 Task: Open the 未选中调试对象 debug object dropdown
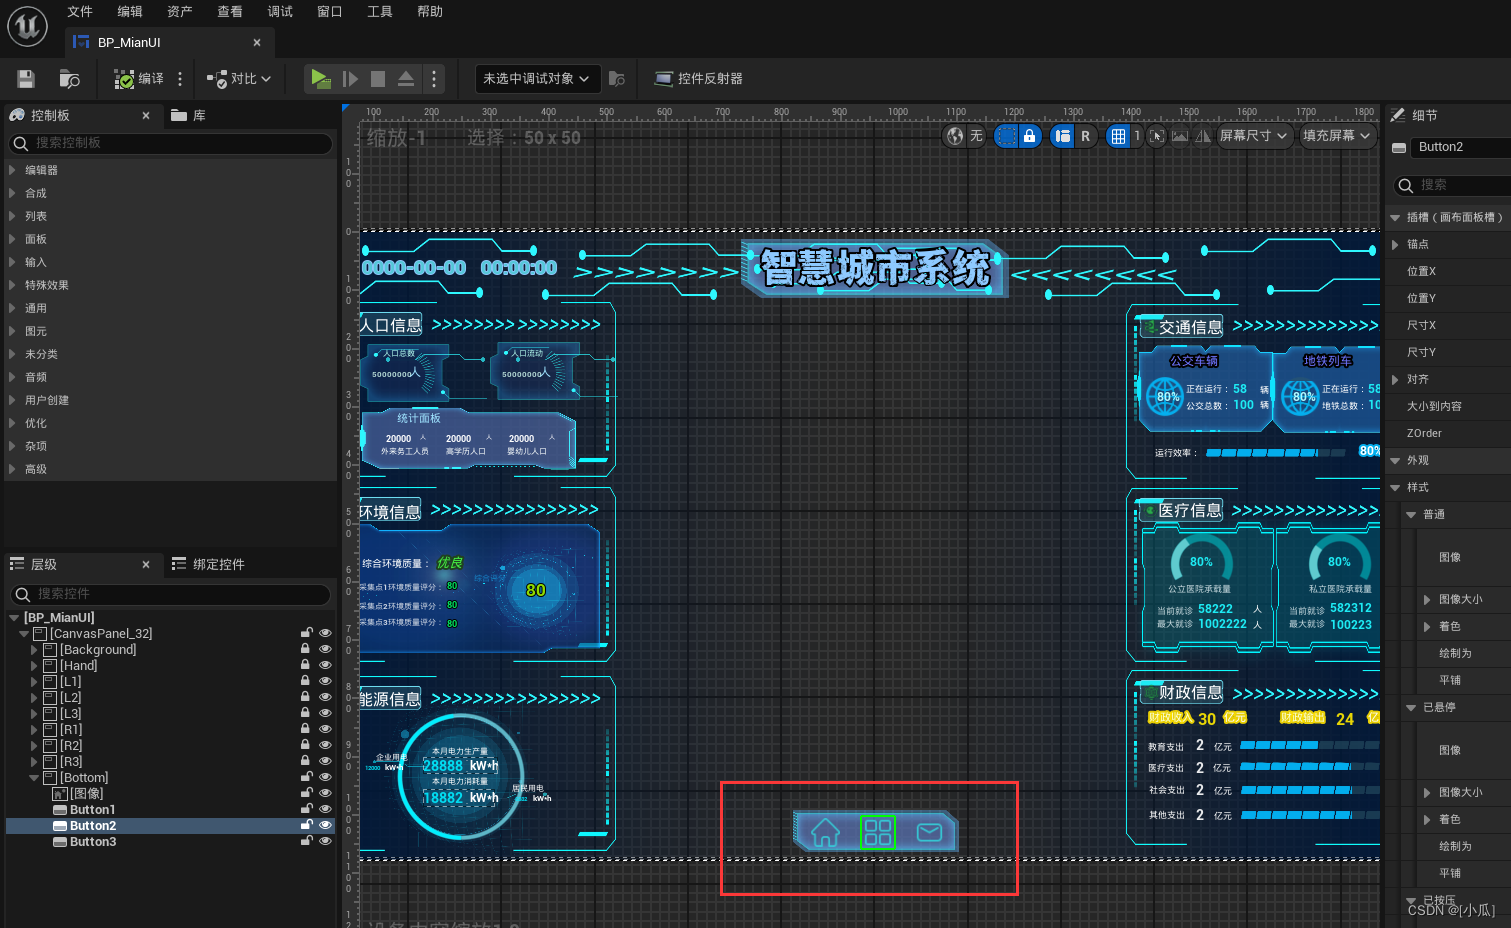click(x=536, y=79)
